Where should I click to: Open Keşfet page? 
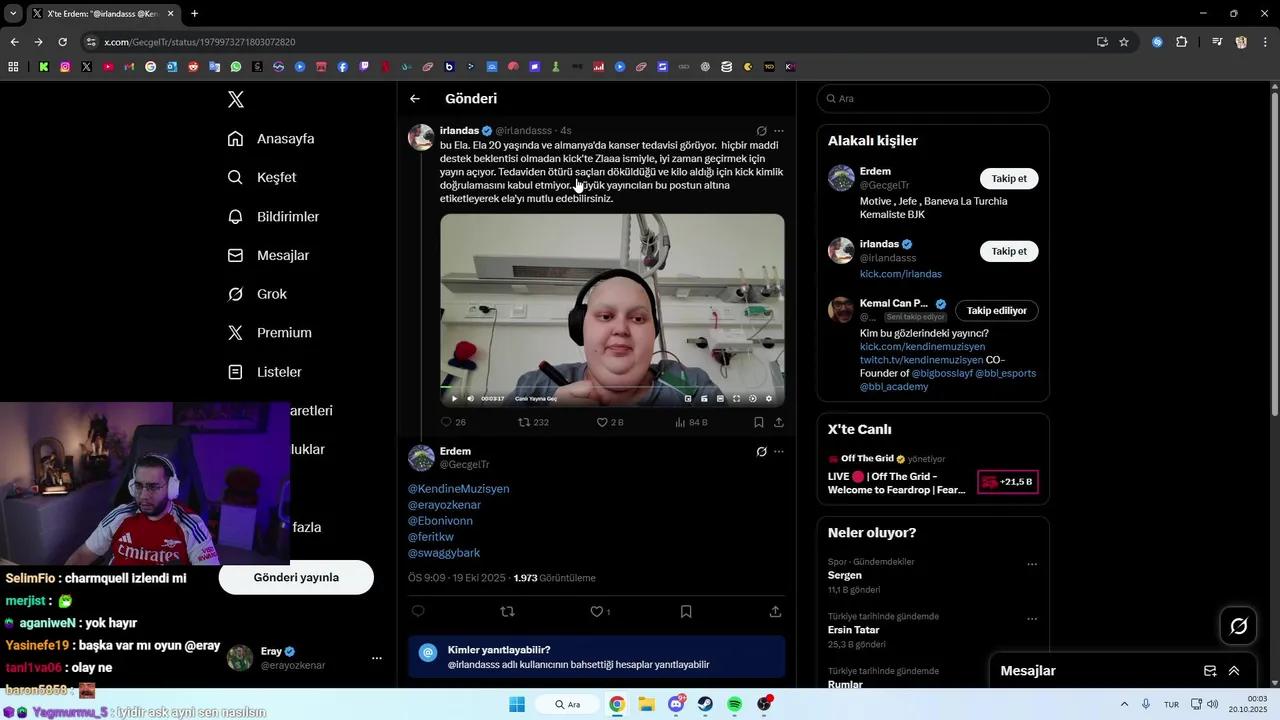pos(262,177)
